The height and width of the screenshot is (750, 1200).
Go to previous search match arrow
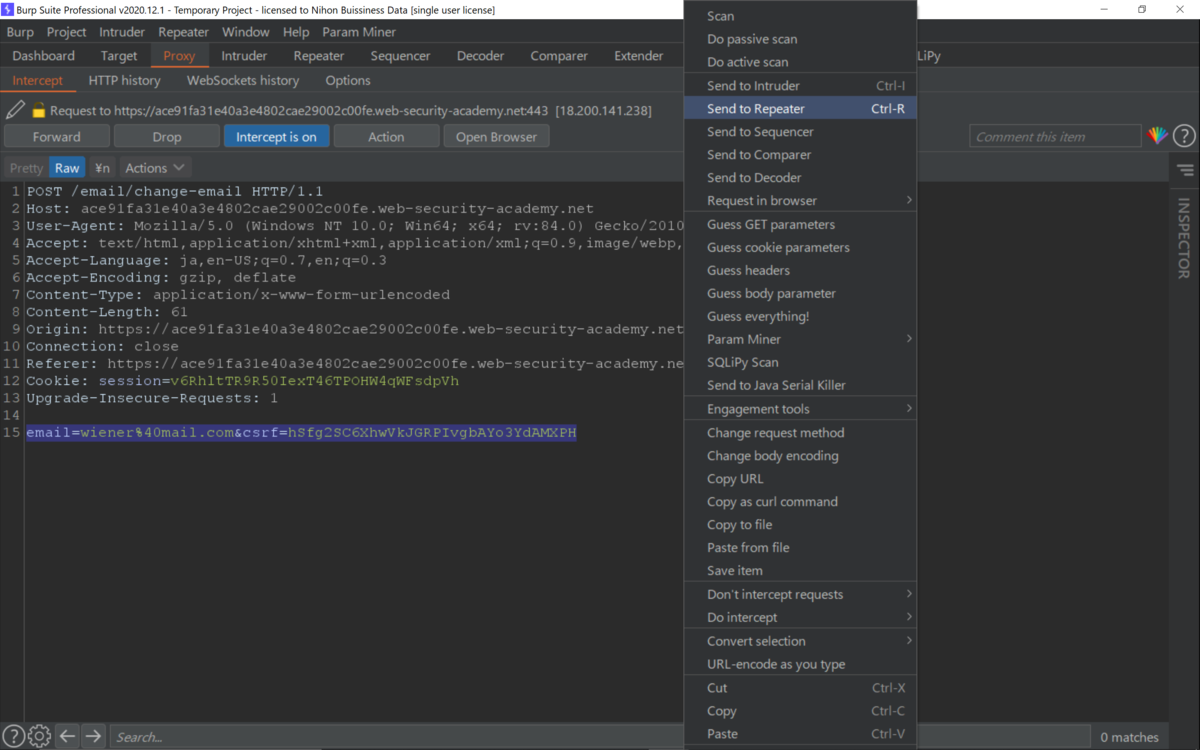click(x=67, y=736)
